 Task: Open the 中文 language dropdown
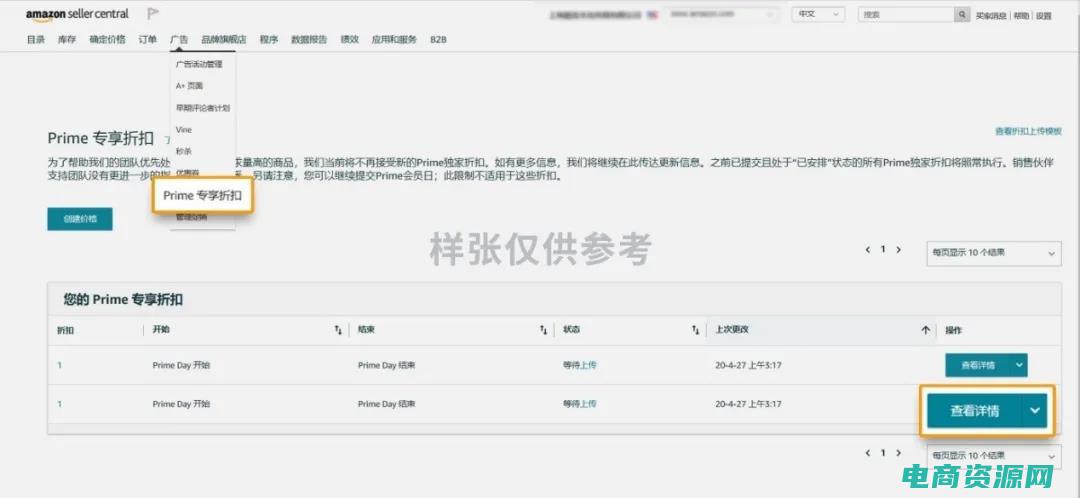[x=818, y=14]
